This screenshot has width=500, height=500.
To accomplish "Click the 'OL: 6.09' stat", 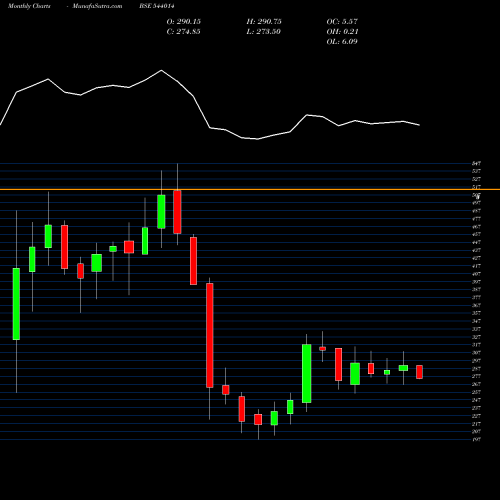I will tap(342, 42).
